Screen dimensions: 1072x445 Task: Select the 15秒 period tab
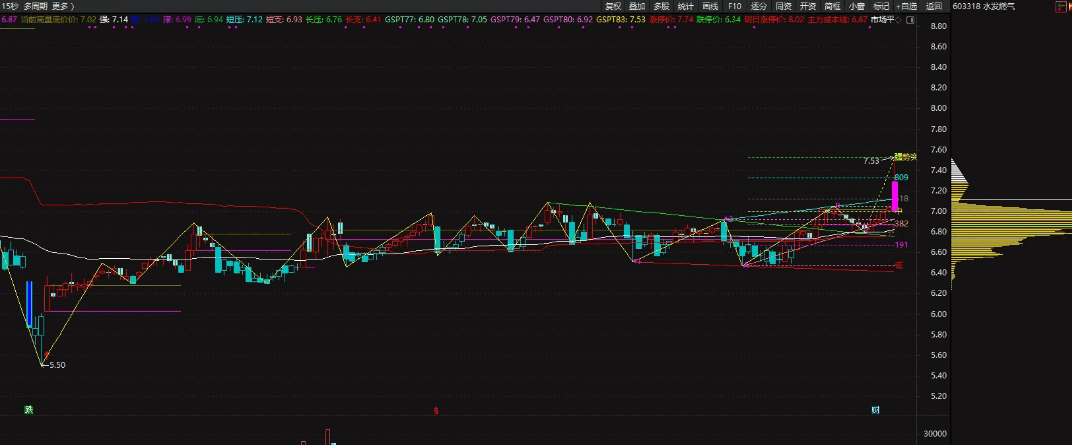coord(10,5)
